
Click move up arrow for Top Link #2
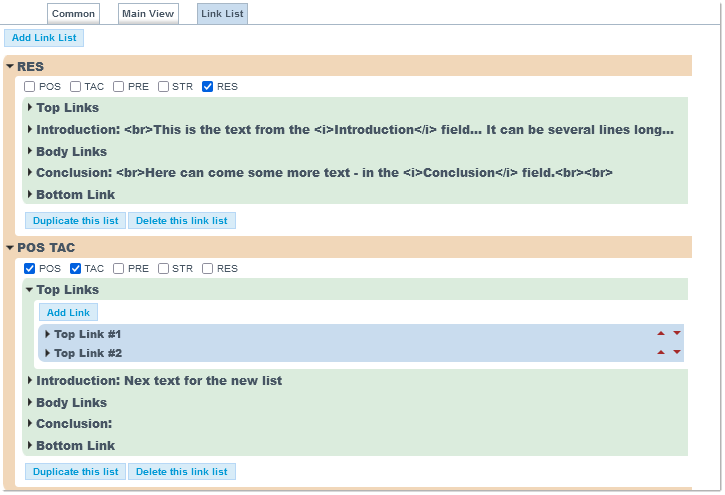pos(660,352)
